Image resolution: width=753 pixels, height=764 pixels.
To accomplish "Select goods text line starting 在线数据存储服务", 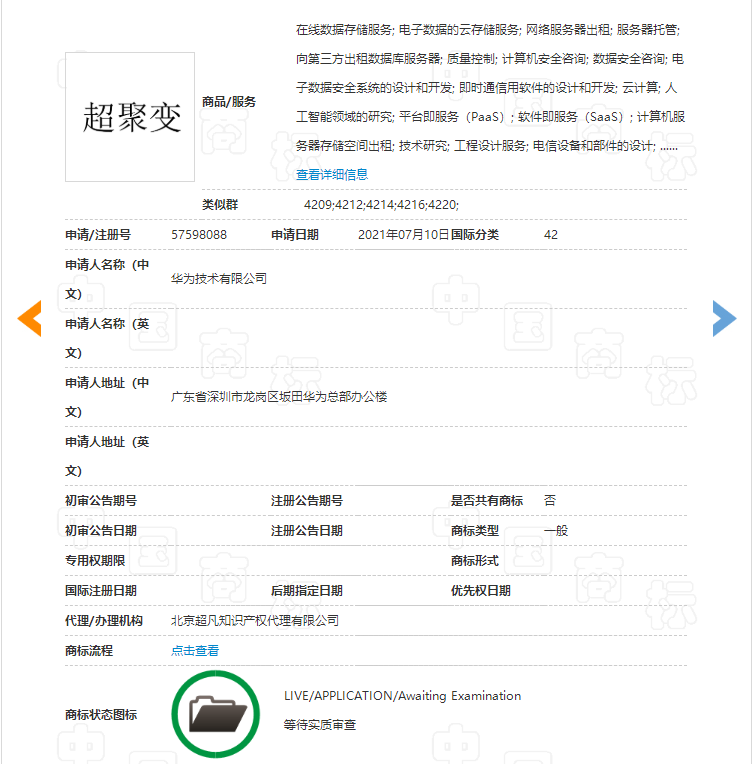I will click(x=488, y=30).
